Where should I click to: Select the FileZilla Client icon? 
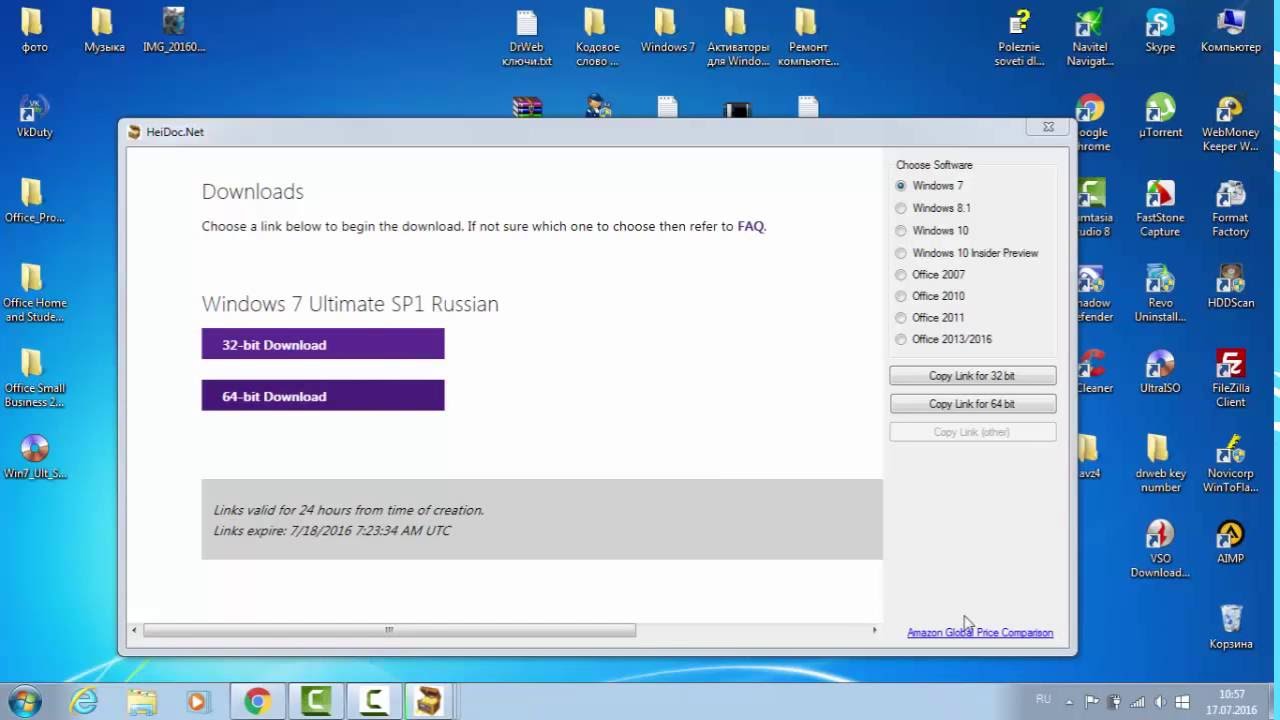point(1230,378)
